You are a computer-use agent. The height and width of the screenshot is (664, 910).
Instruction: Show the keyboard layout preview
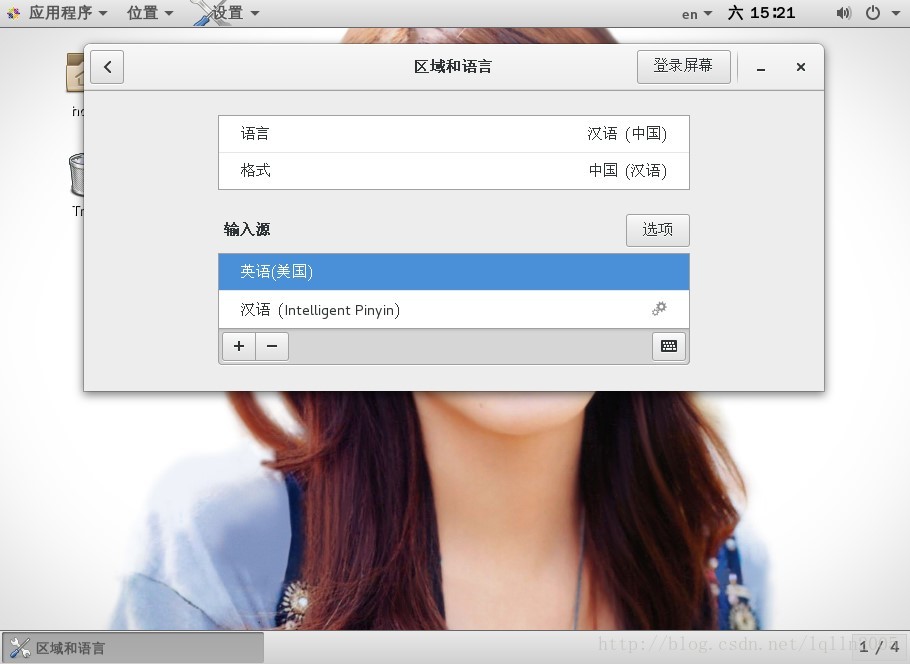click(669, 346)
